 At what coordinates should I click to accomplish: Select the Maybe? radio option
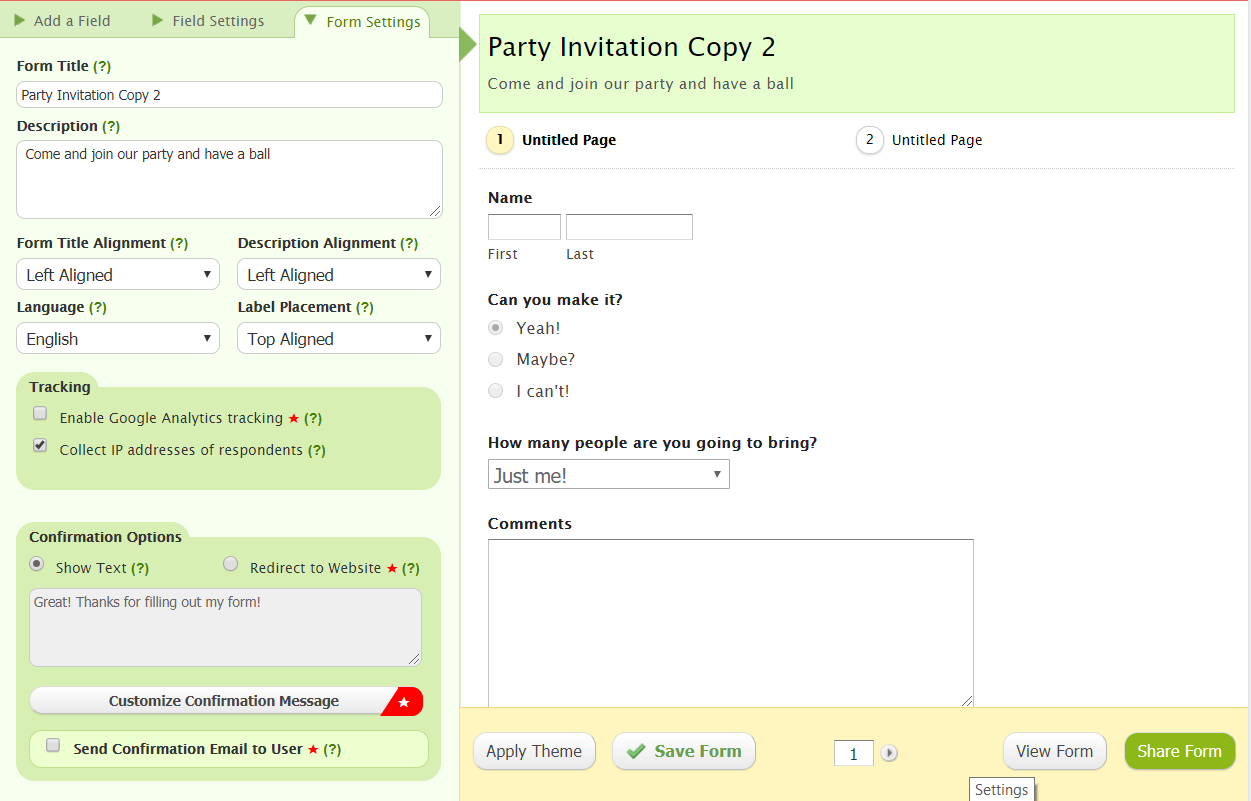tap(495, 359)
